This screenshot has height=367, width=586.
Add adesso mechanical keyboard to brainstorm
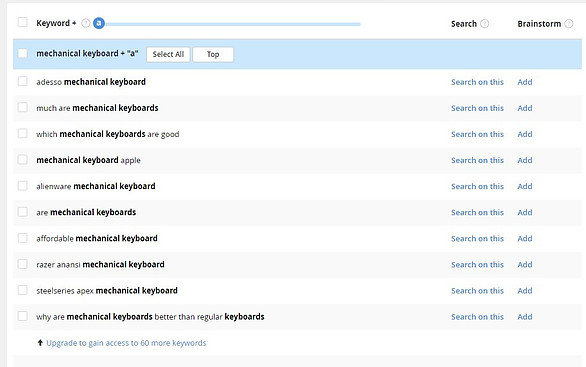[x=525, y=82]
